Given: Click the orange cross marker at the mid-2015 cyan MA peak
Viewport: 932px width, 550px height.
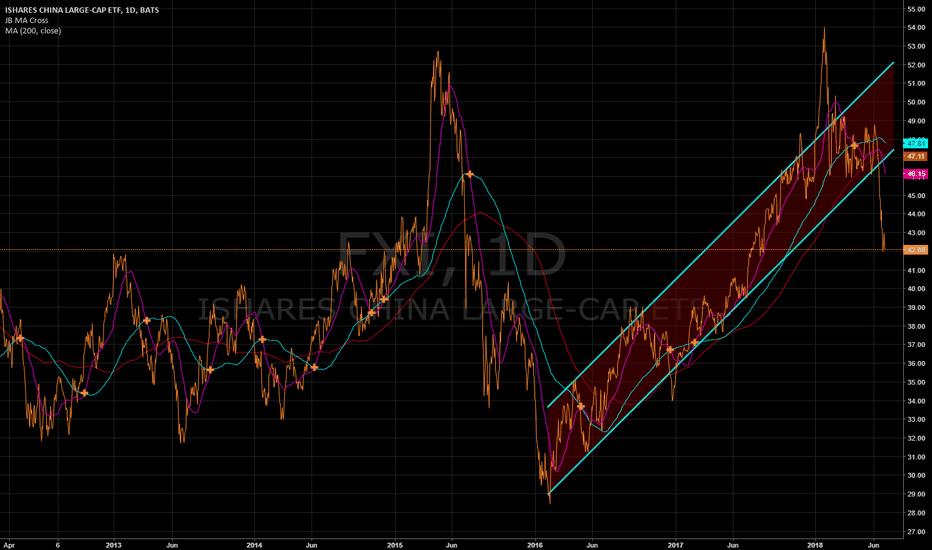Looking at the screenshot, I should [470, 174].
